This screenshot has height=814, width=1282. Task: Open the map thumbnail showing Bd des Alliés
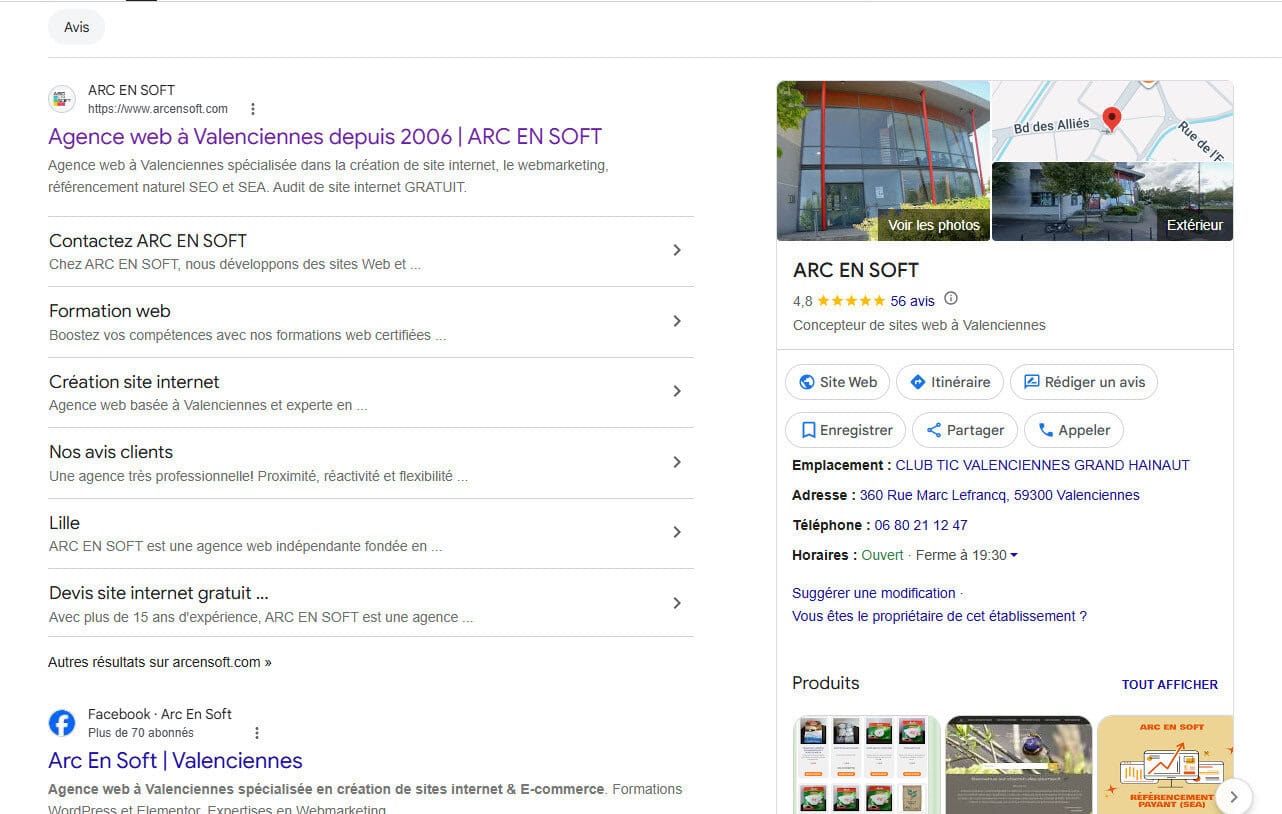click(x=1112, y=120)
